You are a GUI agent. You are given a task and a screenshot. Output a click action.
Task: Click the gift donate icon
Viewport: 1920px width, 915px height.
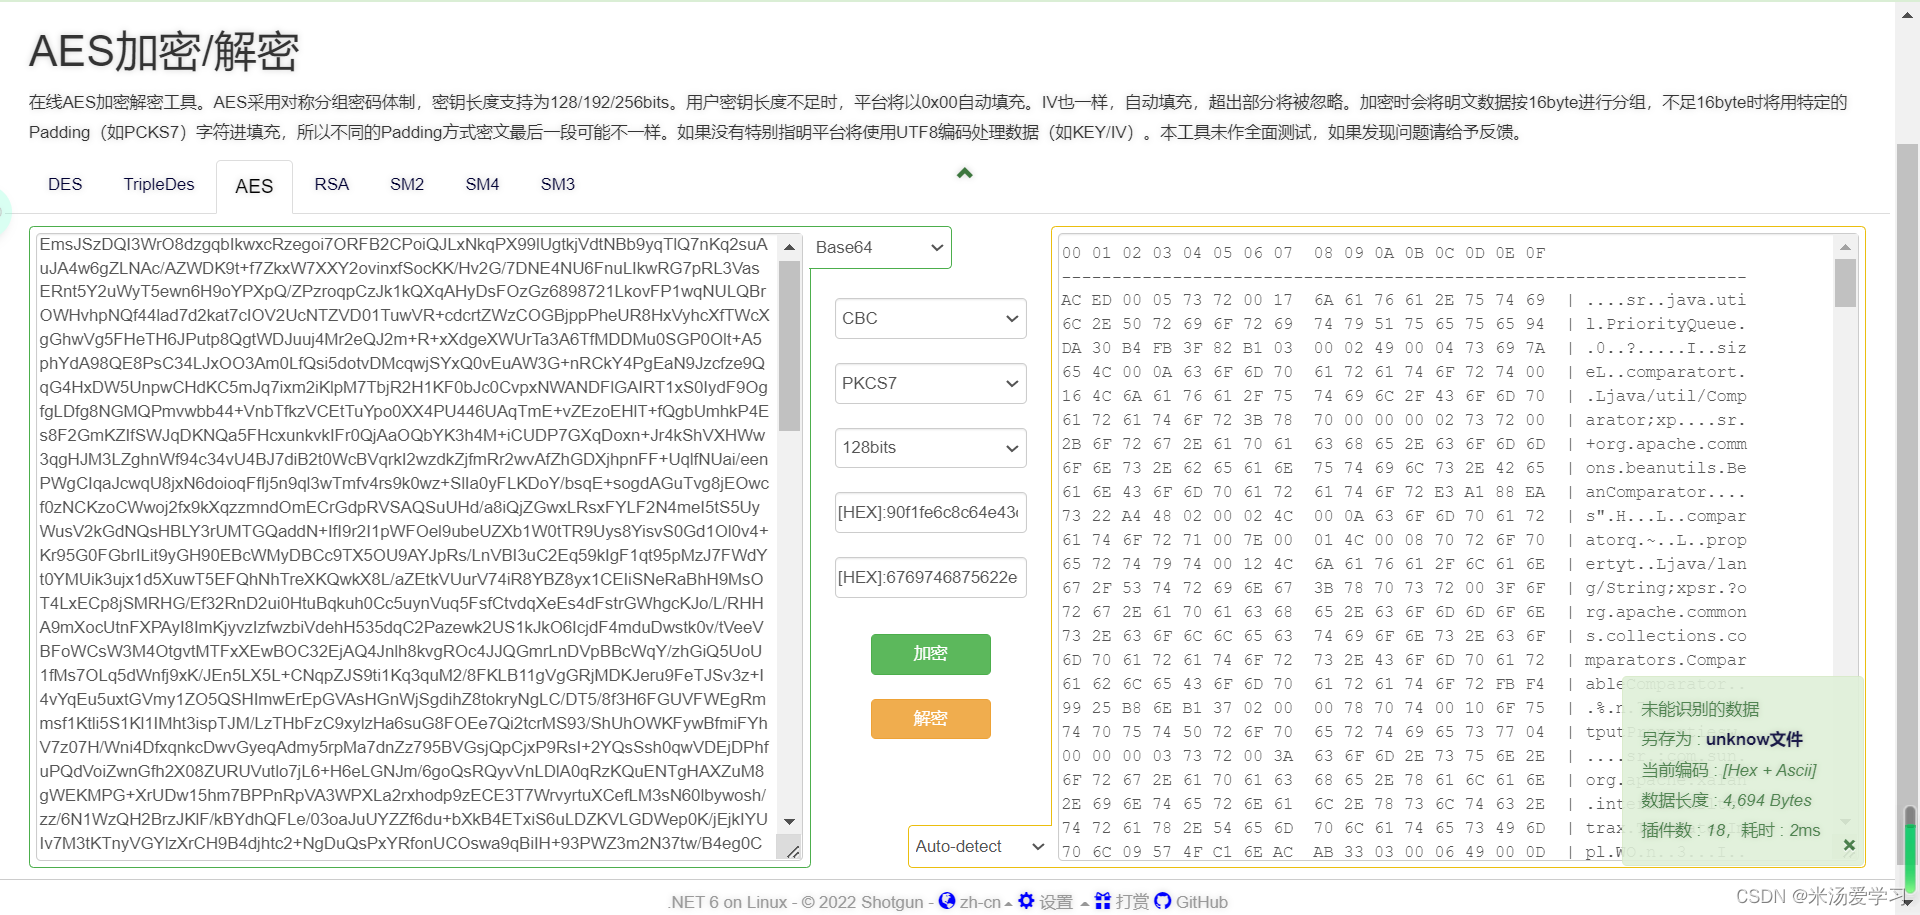[1102, 901]
